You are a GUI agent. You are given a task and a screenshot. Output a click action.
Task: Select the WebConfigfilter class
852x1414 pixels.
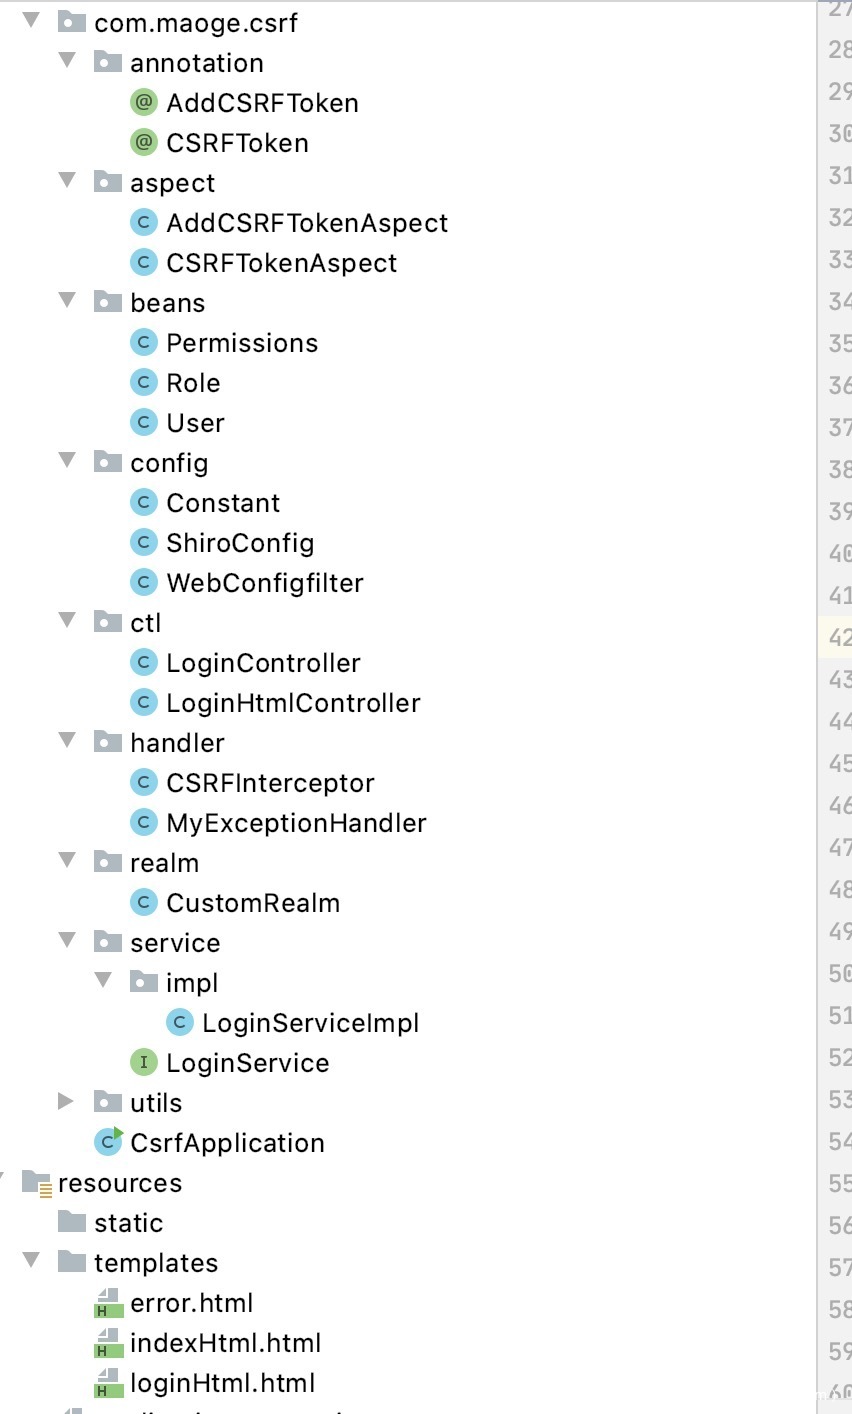tap(265, 583)
